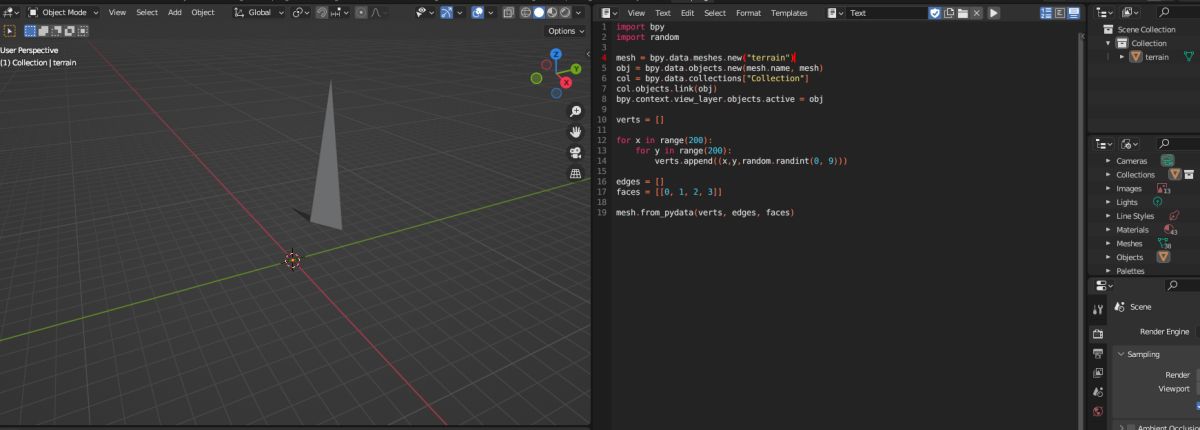This screenshot has height=430, width=1200.
Task: Open the Select menu in text editor
Action: [x=715, y=13]
